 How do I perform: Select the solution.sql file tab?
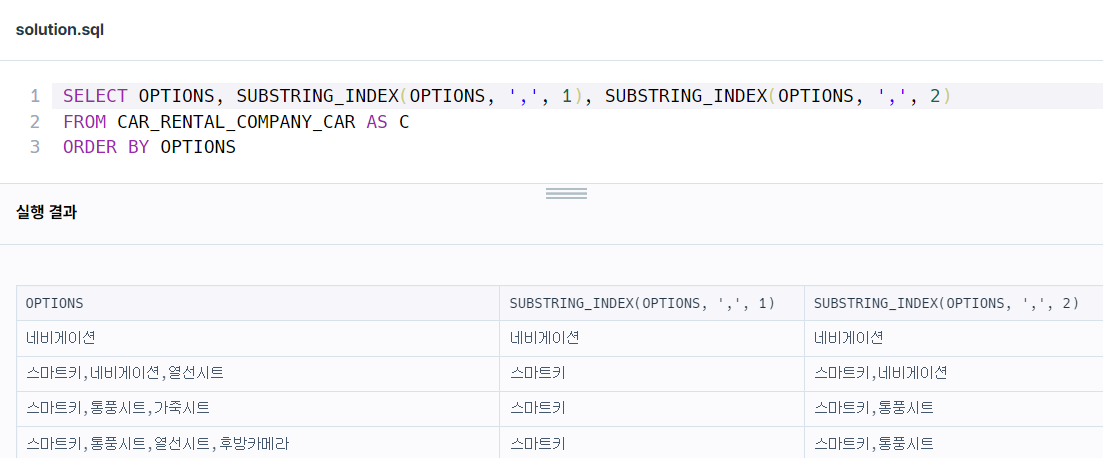pyautogui.click(x=60, y=30)
